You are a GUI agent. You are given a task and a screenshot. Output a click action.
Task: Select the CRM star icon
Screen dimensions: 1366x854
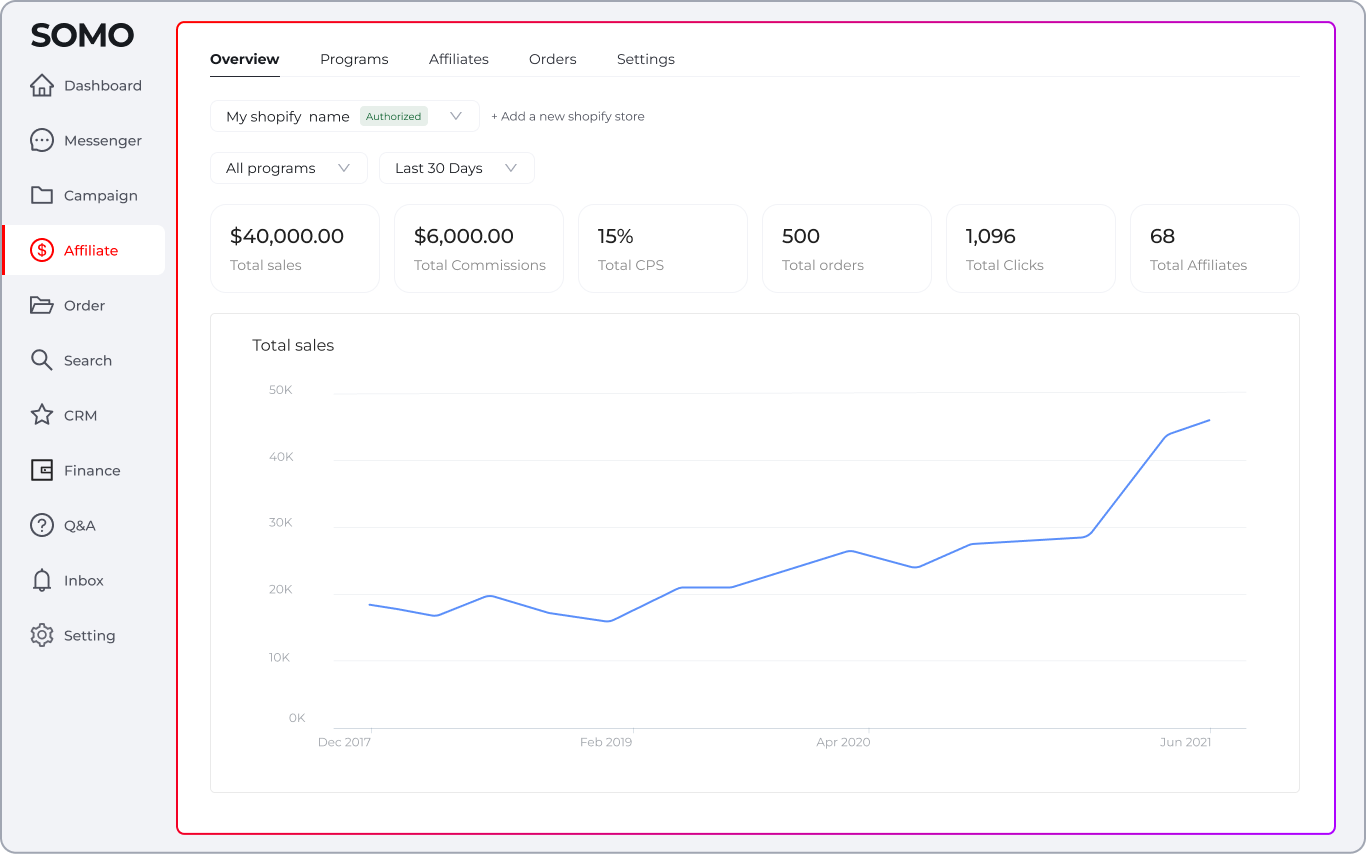(x=42, y=415)
